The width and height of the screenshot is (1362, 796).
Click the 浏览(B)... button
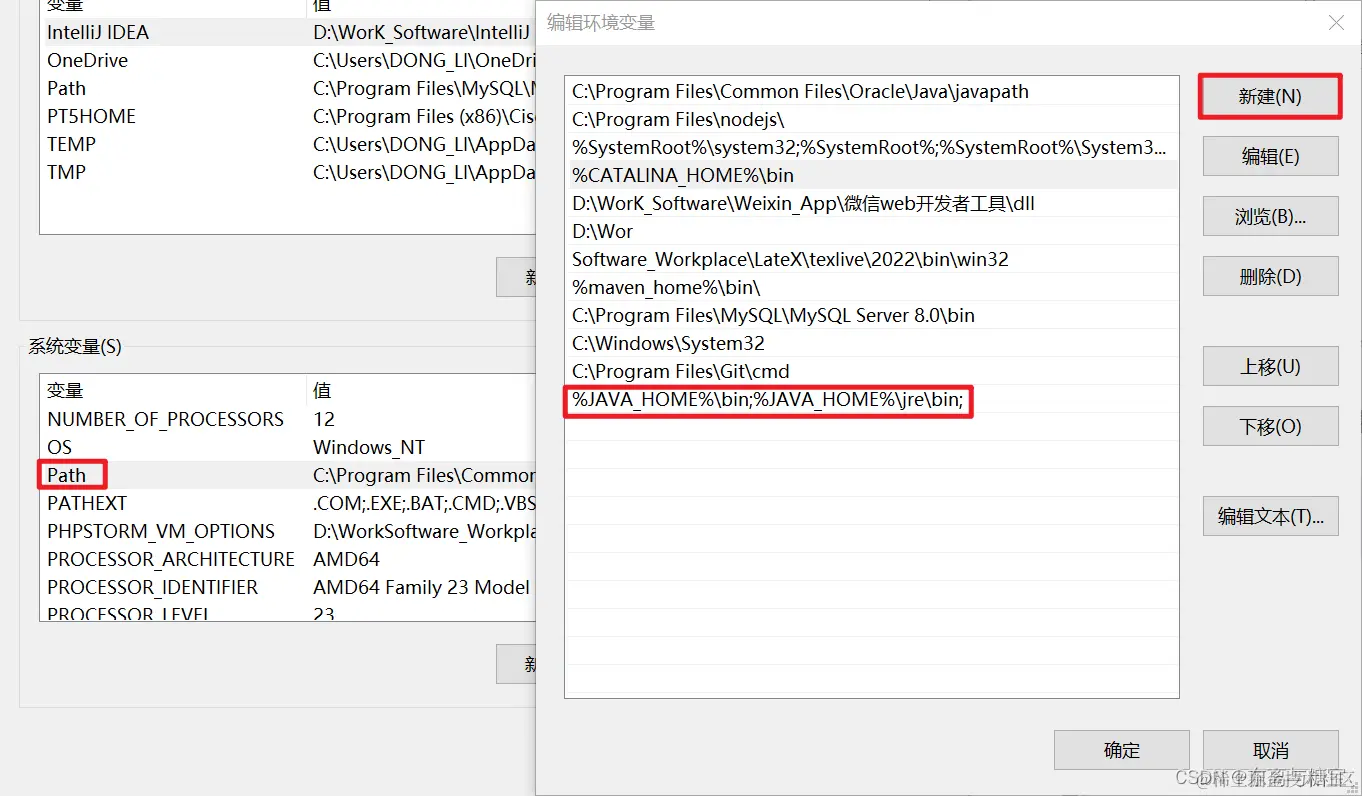click(1270, 216)
